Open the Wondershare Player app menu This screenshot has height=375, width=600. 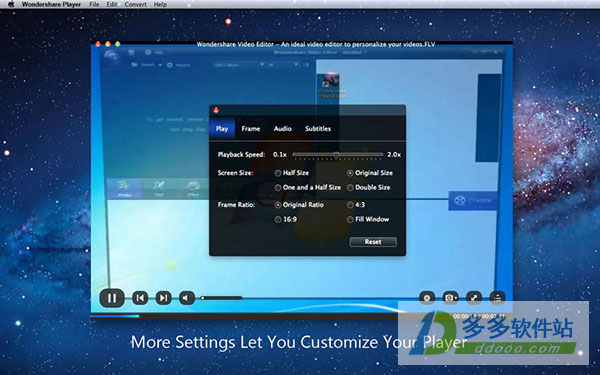click(51, 4)
